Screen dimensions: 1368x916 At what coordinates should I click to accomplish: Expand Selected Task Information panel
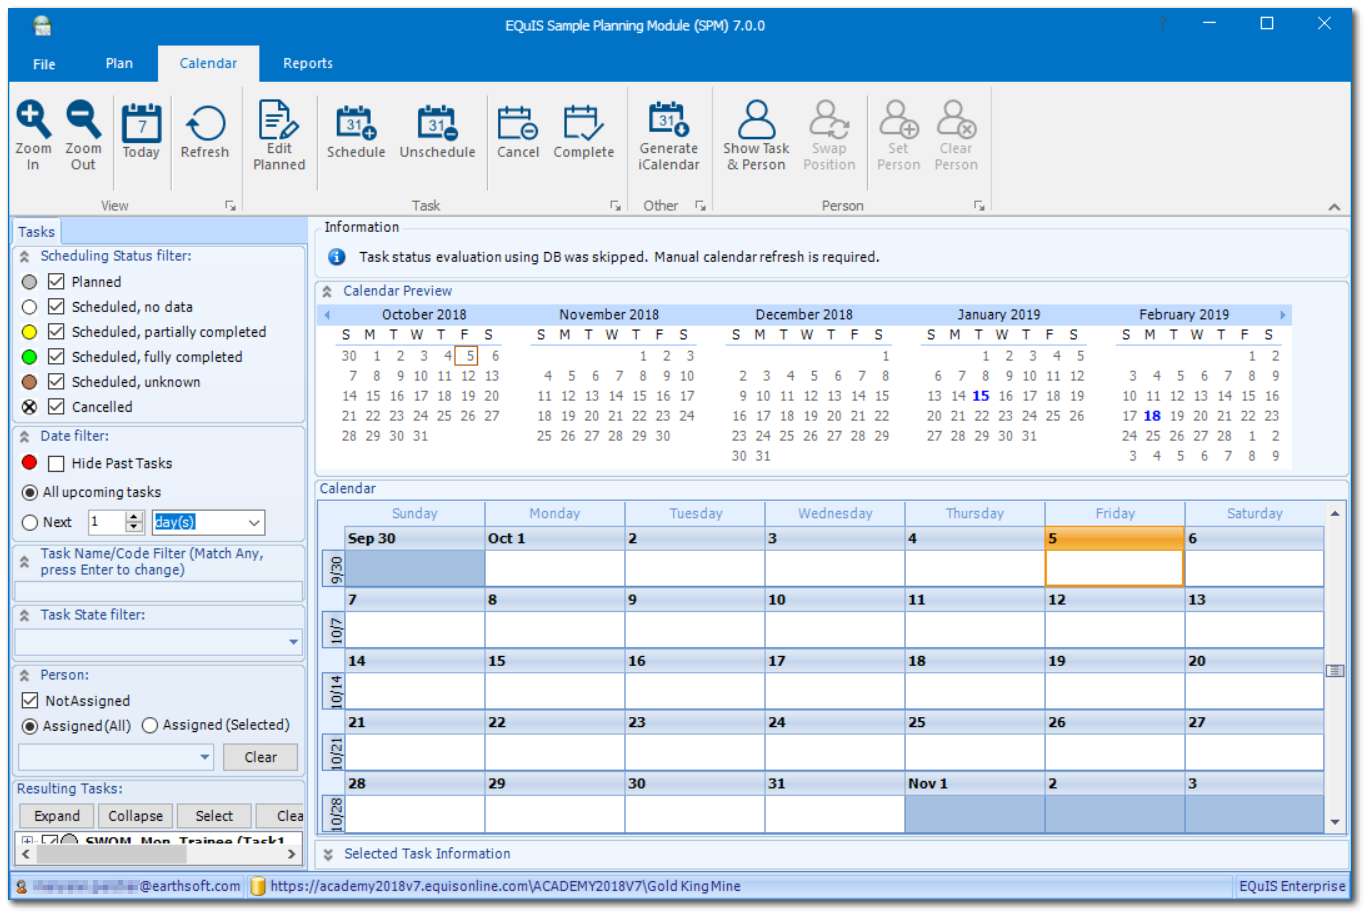[327, 855]
